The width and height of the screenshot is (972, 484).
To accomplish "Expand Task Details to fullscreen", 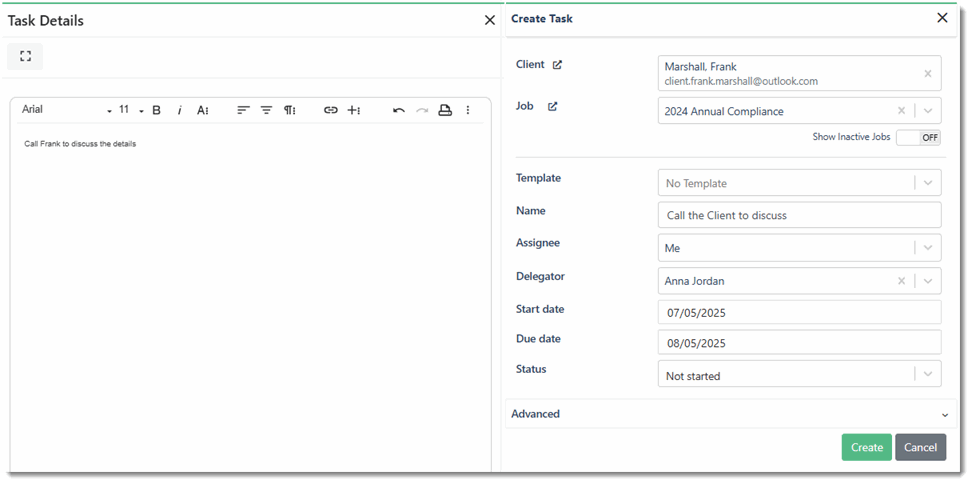I will point(25,56).
